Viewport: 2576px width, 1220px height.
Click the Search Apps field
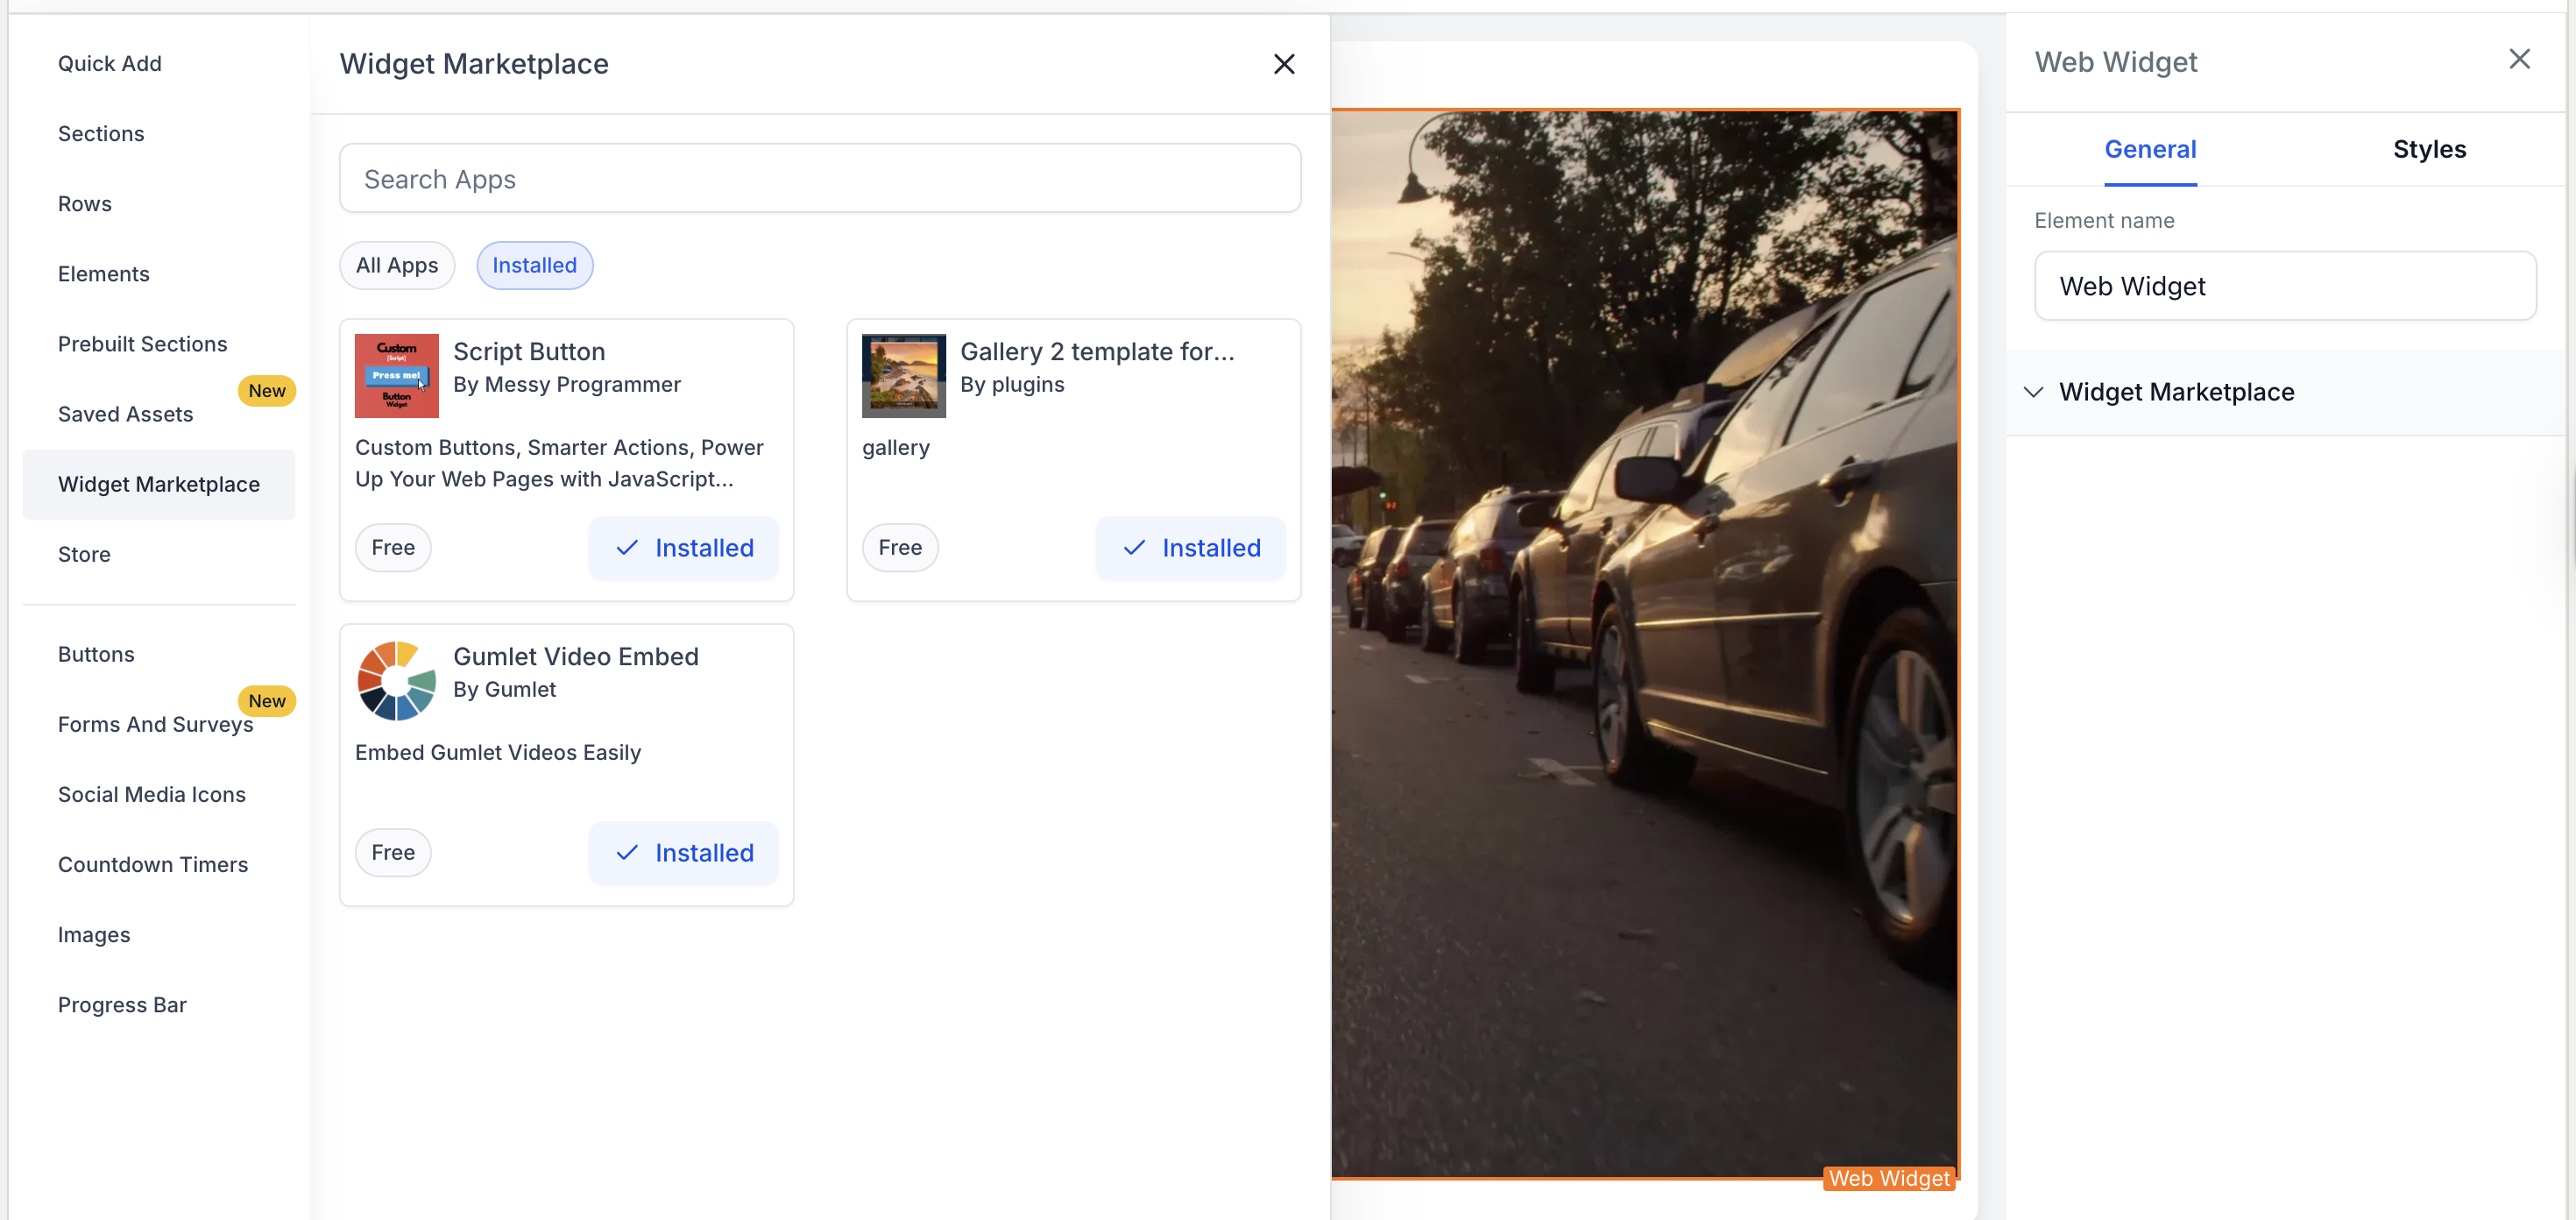[819, 179]
